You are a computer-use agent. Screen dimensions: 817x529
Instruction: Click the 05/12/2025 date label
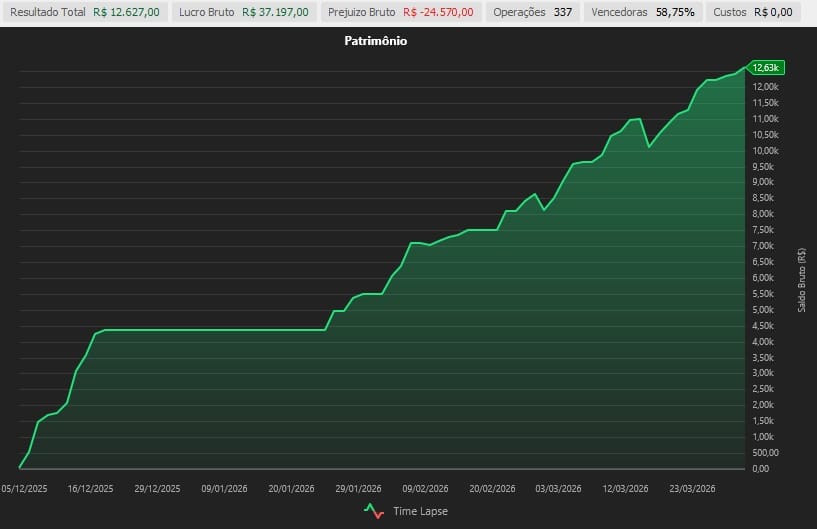(x=25, y=489)
